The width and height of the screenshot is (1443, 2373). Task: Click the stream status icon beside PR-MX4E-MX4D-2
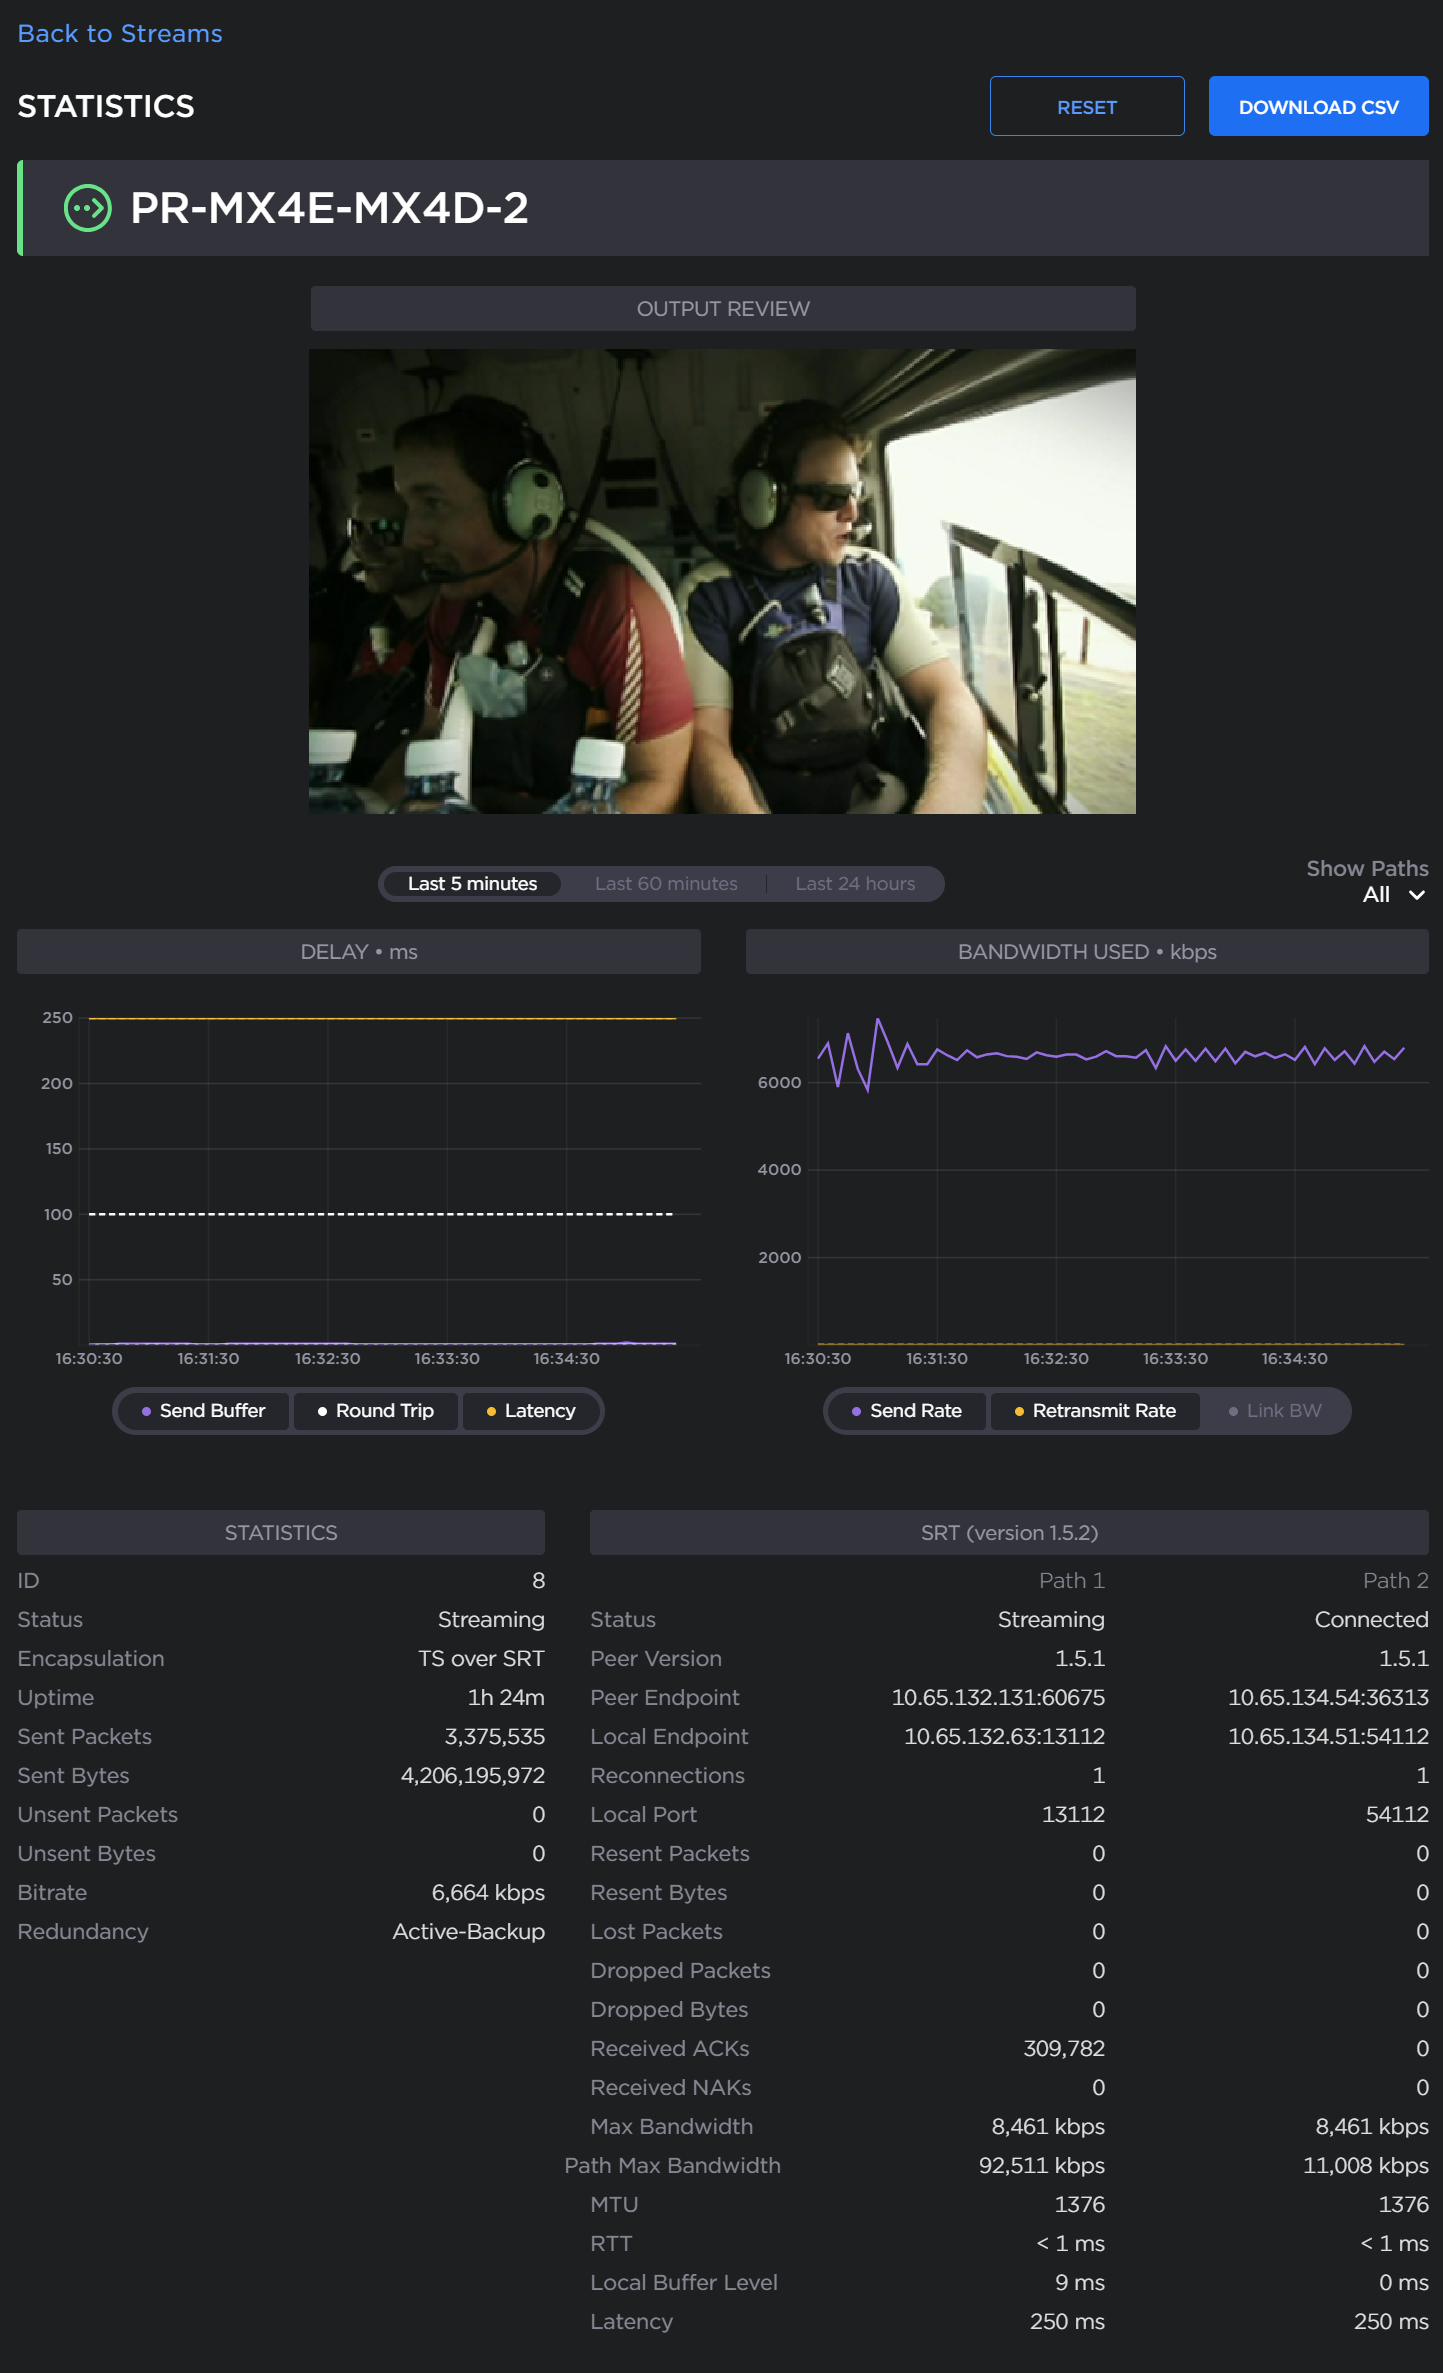88,208
